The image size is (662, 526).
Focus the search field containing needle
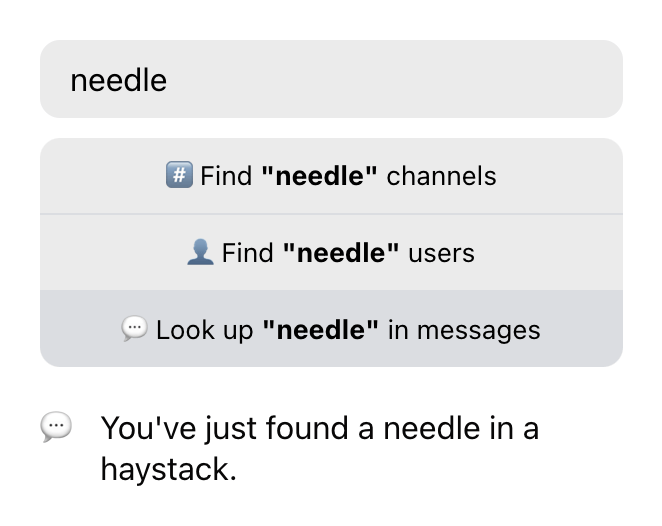pos(331,80)
